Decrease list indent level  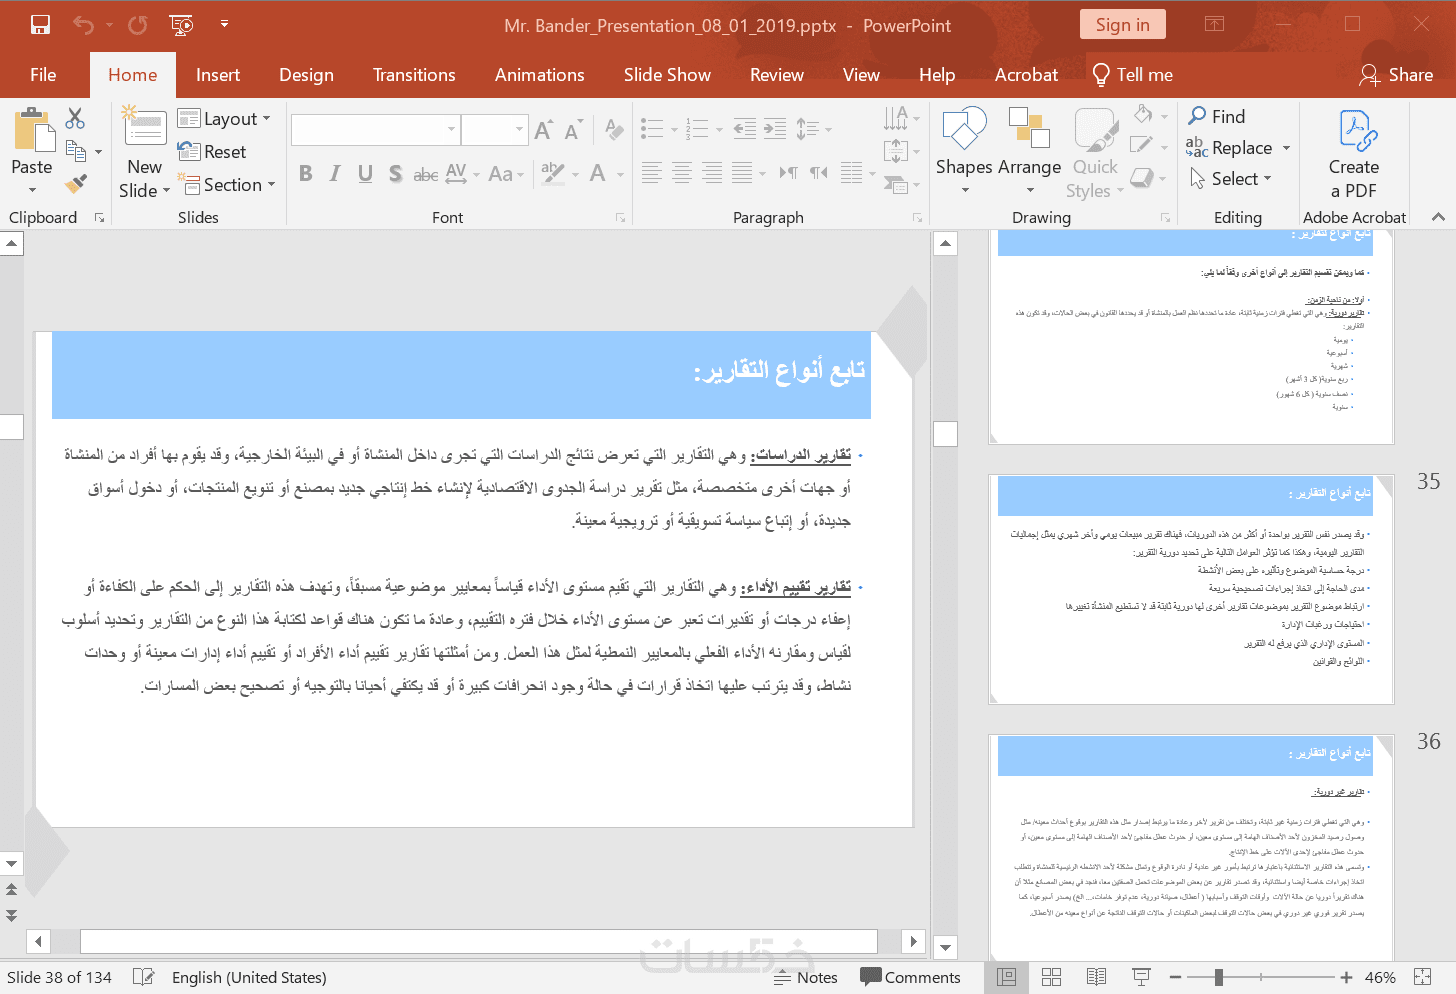tap(745, 128)
